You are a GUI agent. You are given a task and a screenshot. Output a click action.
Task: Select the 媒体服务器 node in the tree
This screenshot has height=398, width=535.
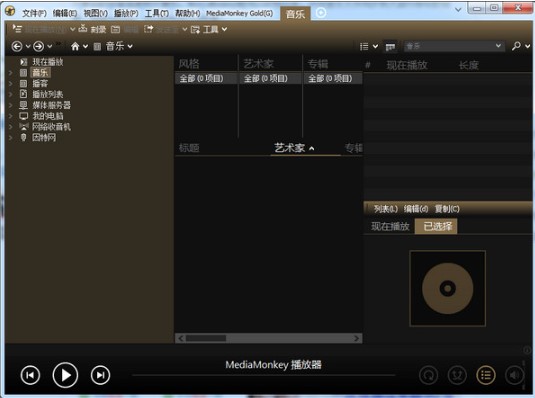tap(52, 105)
